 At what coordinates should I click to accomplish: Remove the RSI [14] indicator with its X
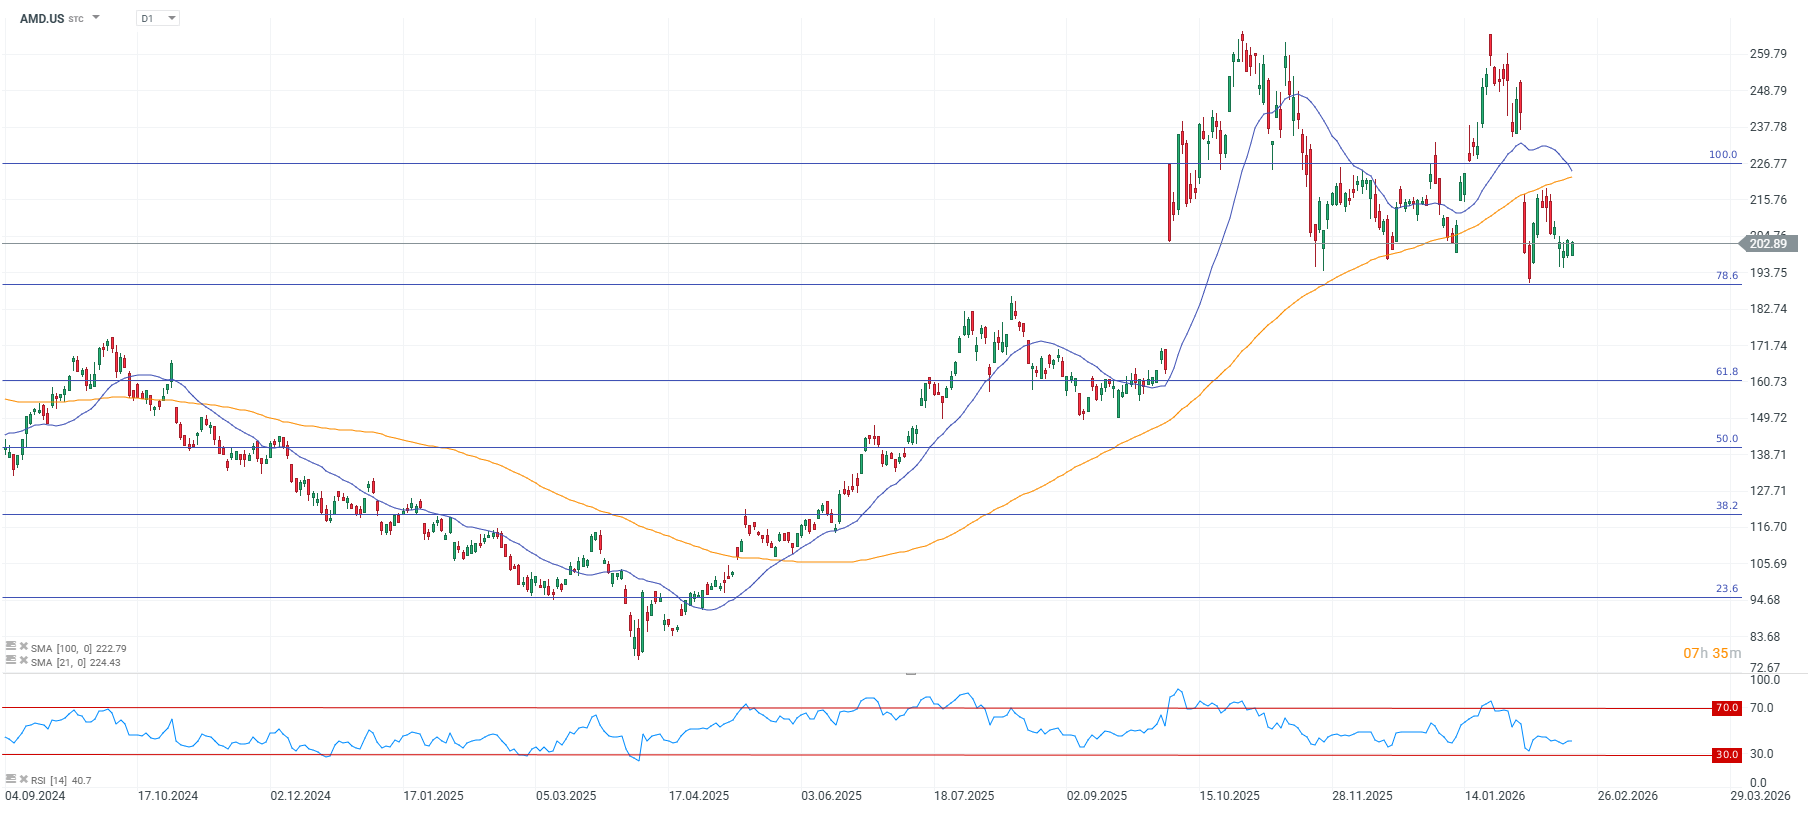(23, 779)
